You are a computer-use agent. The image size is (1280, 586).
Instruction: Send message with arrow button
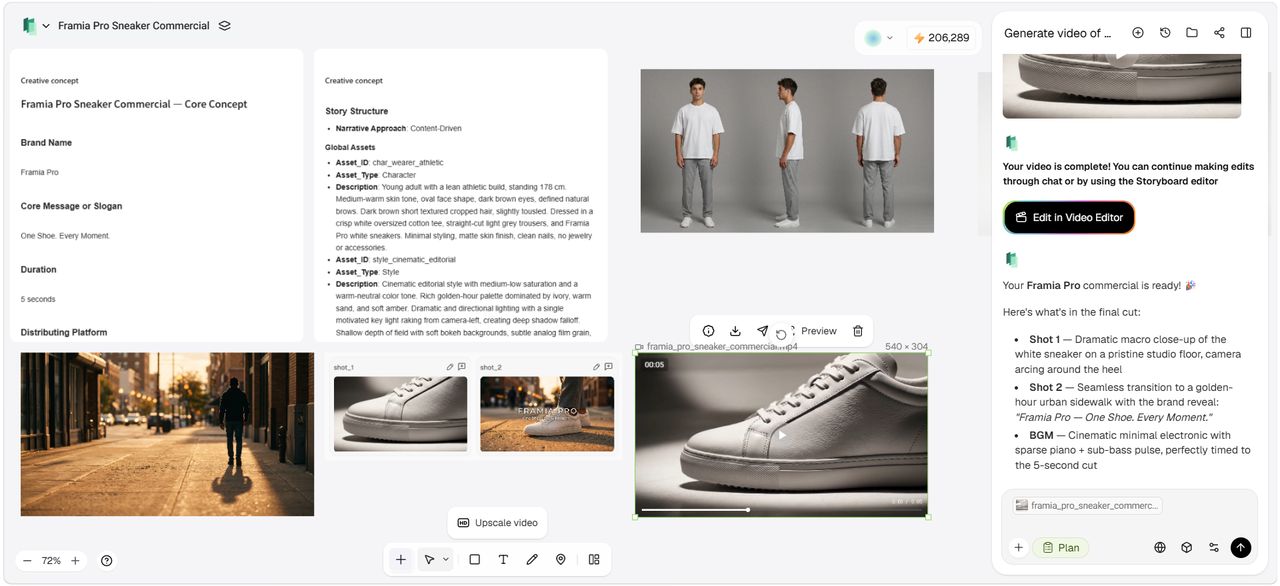[1241, 547]
